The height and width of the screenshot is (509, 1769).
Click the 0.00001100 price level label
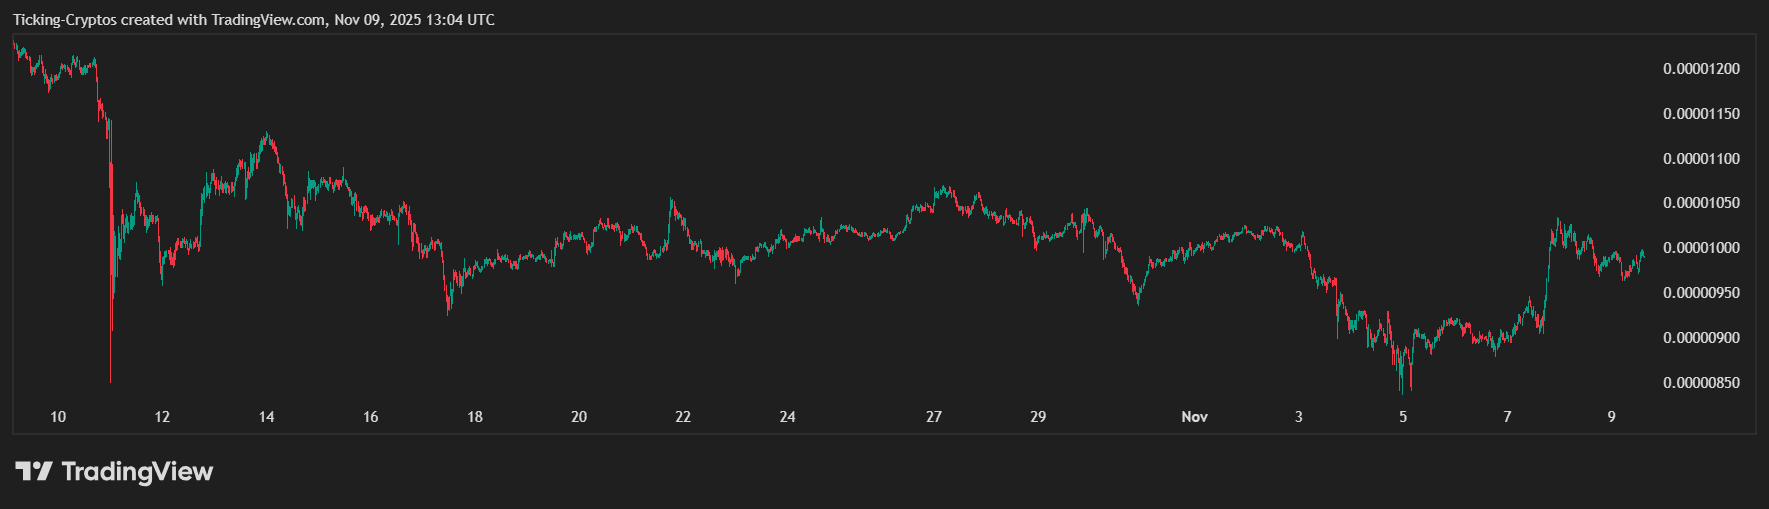1701,159
